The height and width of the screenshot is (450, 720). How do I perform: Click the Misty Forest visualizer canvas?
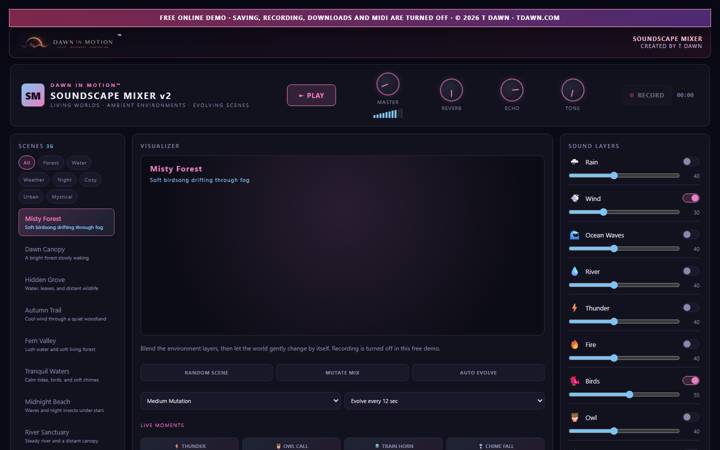[343, 245]
